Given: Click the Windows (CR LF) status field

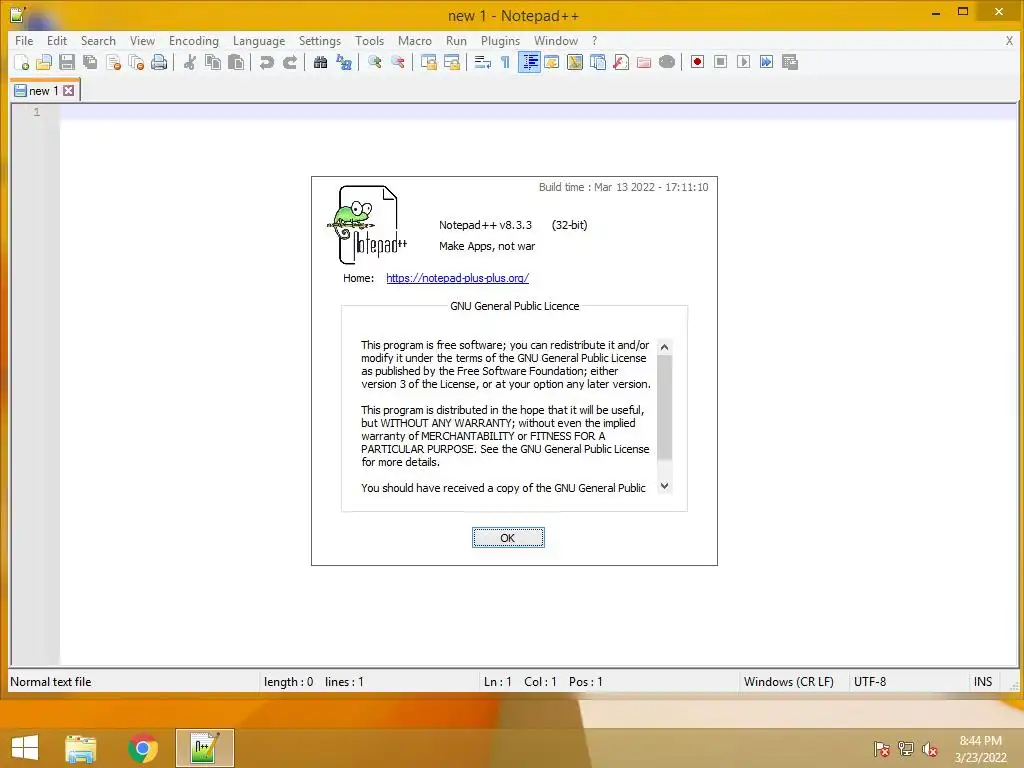Looking at the screenshot, I should pyautogui.click(x=788, y=682).
